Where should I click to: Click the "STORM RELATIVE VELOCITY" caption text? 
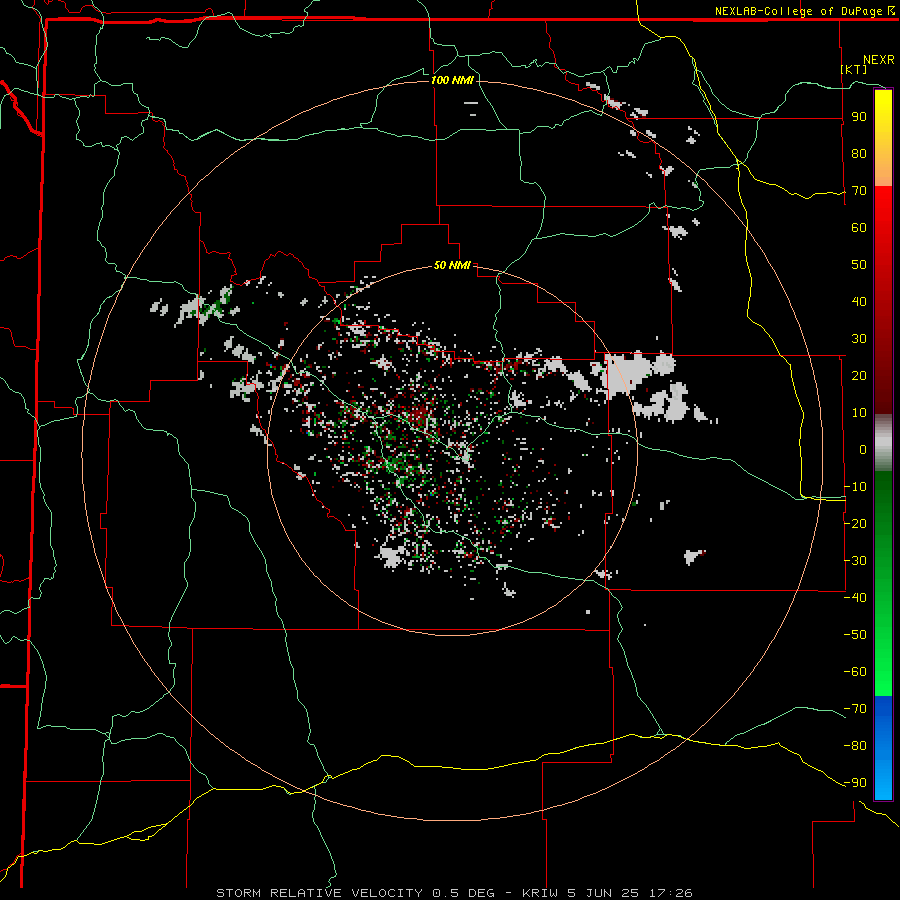[x=319, y=893]
